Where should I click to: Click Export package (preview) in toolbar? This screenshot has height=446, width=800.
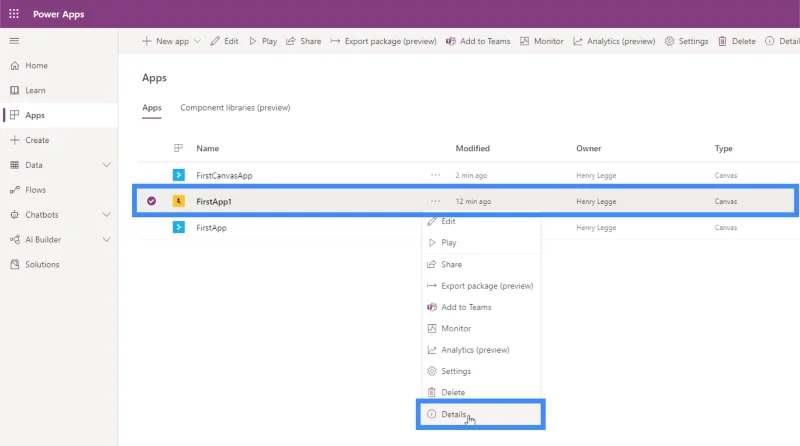[383, 41]
